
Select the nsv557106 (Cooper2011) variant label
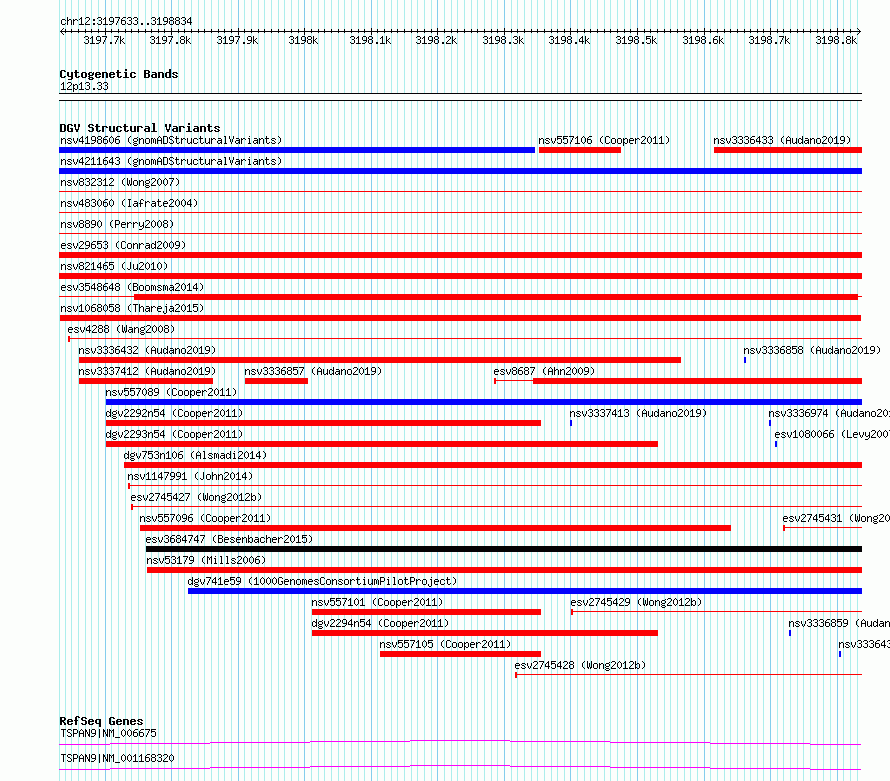pos(604,140)
